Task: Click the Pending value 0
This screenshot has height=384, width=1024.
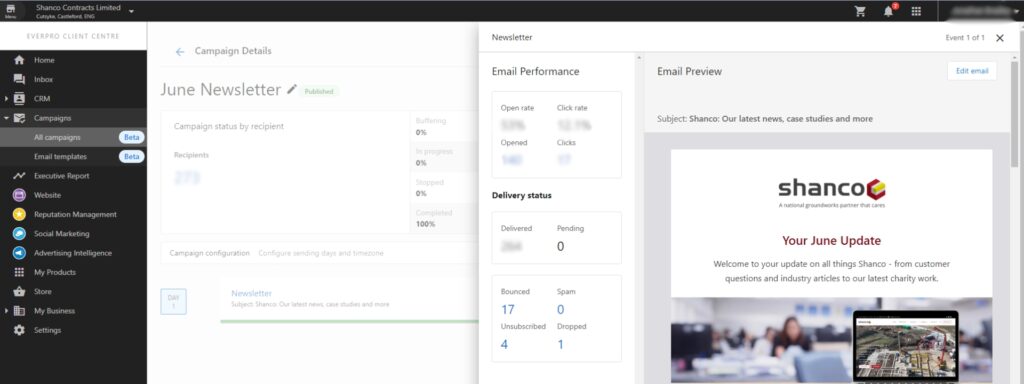Action: 560,246
